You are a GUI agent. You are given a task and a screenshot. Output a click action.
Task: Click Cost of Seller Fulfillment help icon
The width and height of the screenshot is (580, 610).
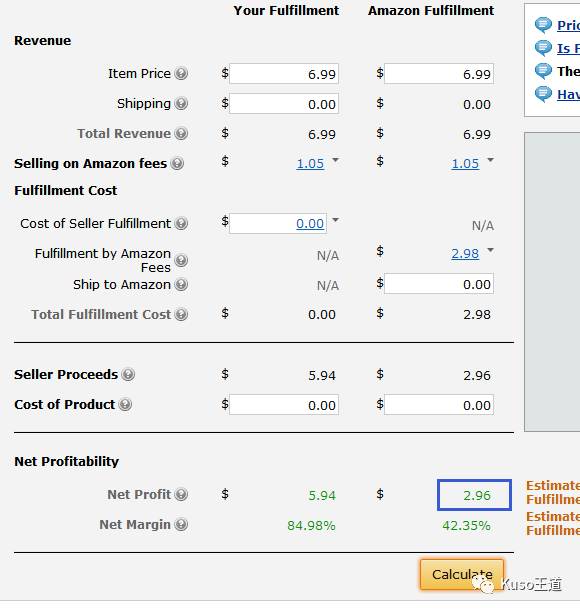(181, 223)
